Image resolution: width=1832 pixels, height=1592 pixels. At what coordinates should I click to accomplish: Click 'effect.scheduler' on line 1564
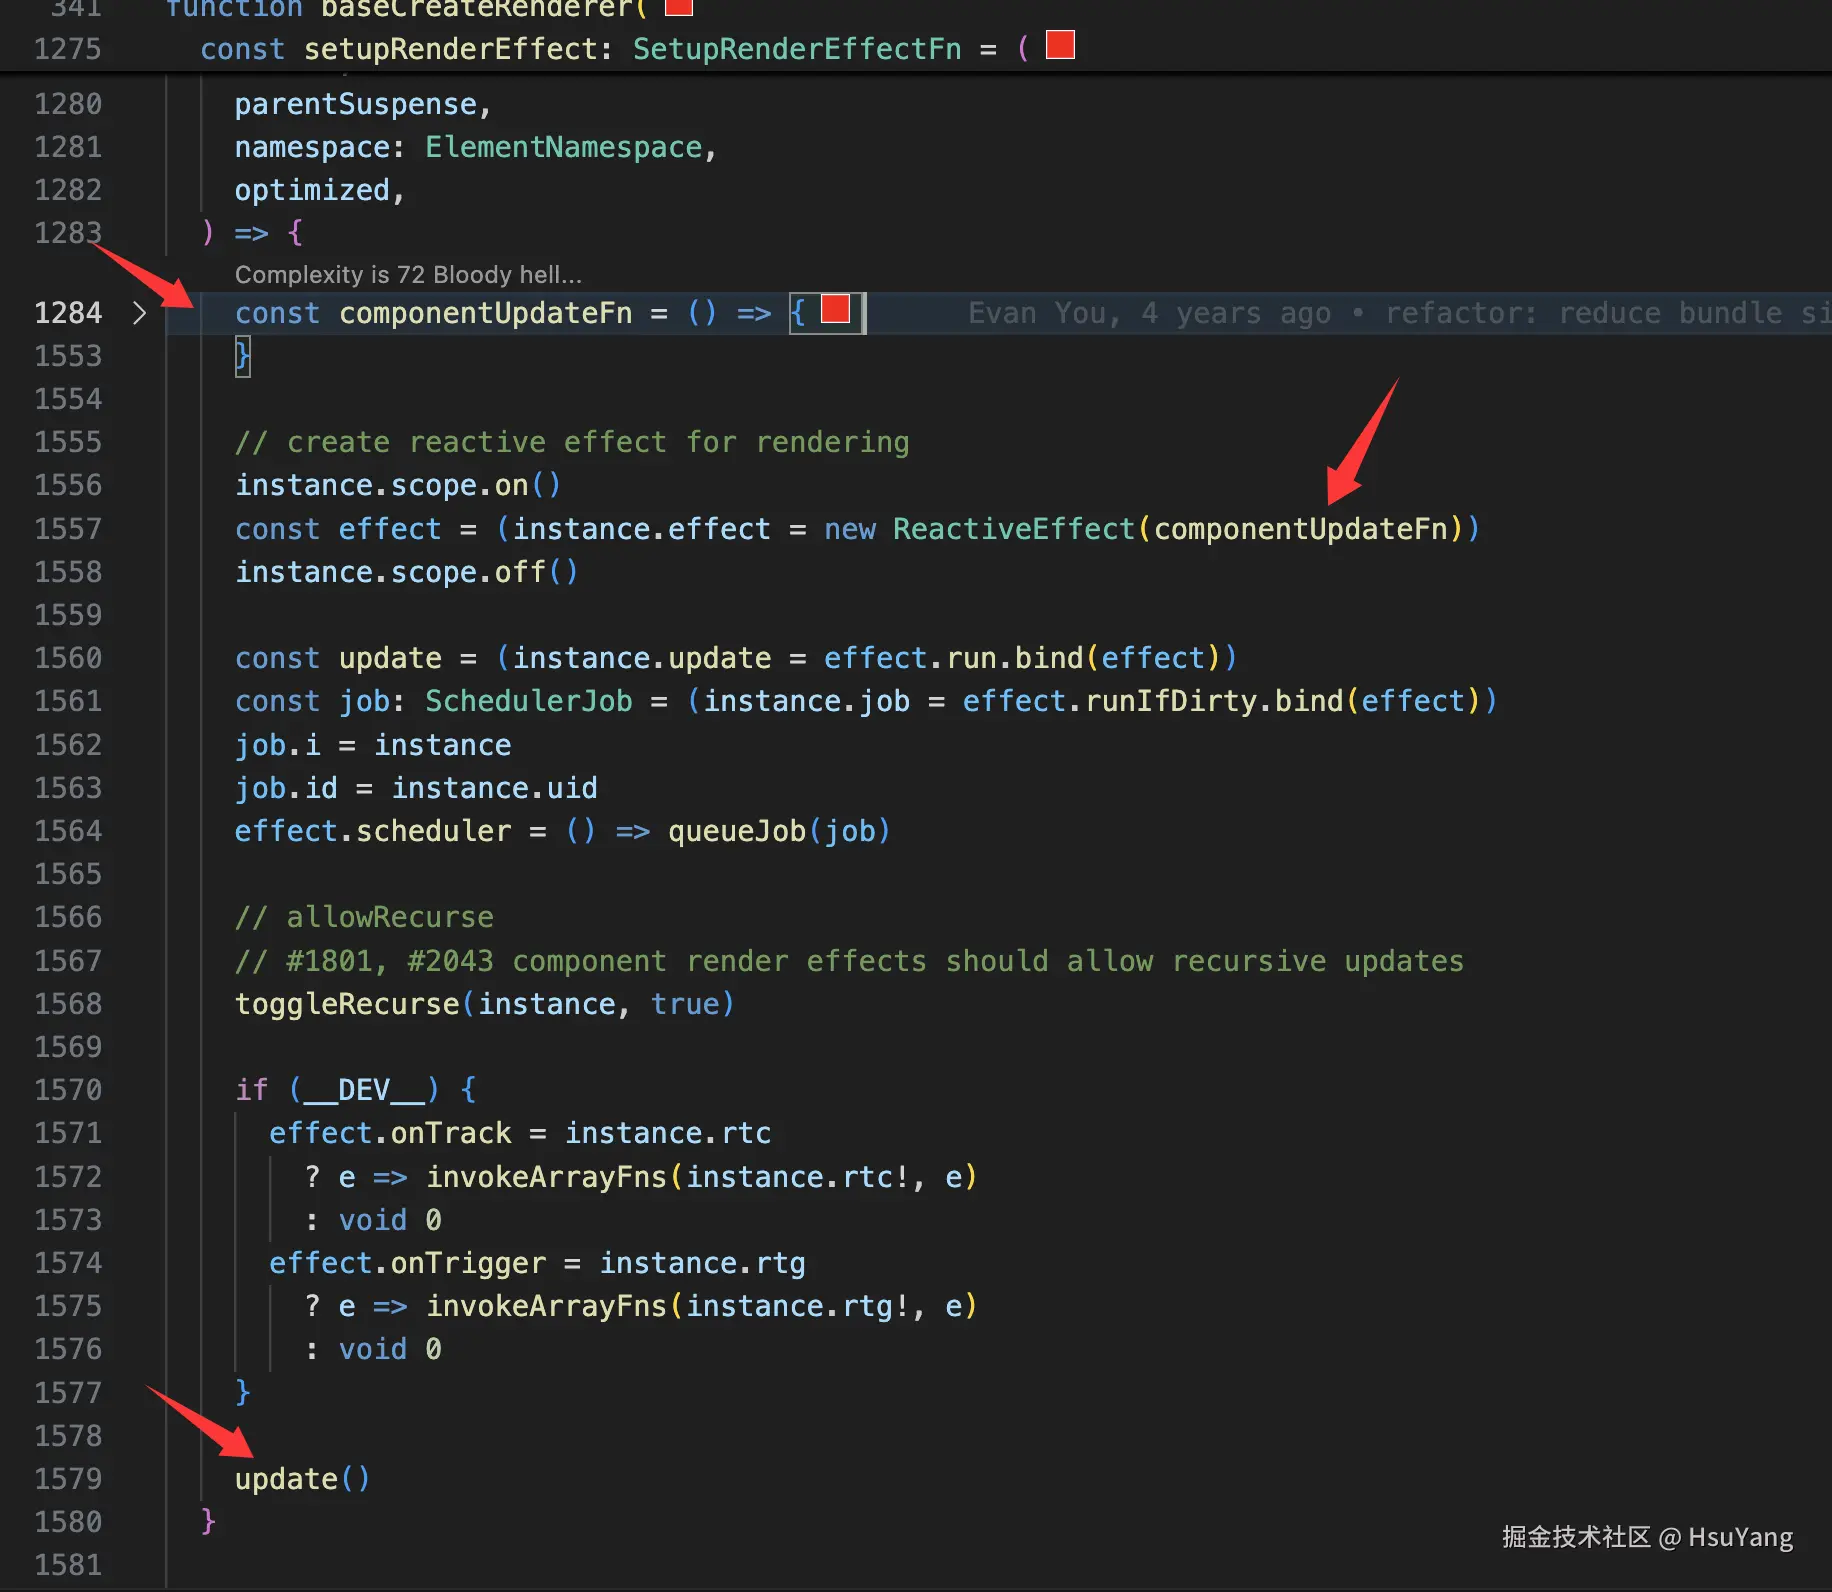tap(373, 831)
